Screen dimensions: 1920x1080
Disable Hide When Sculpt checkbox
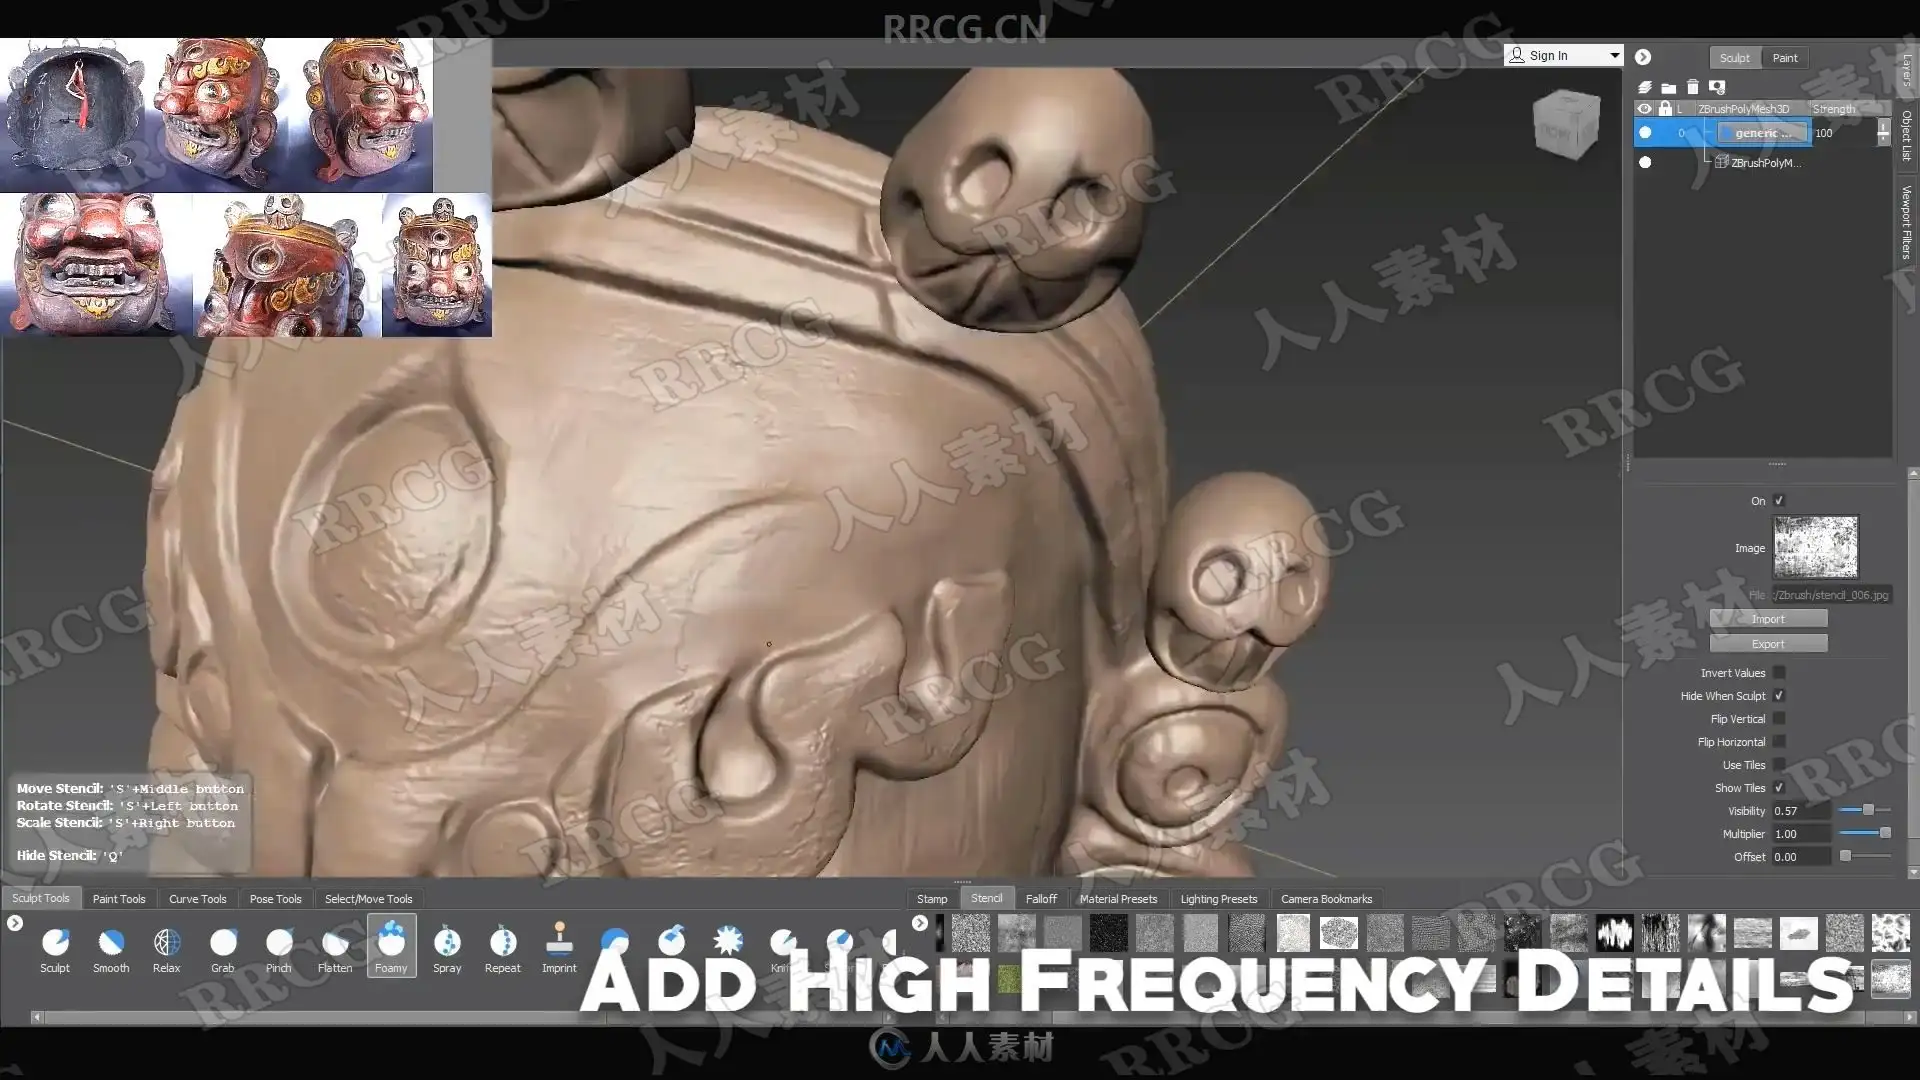tap(1779, 696)
